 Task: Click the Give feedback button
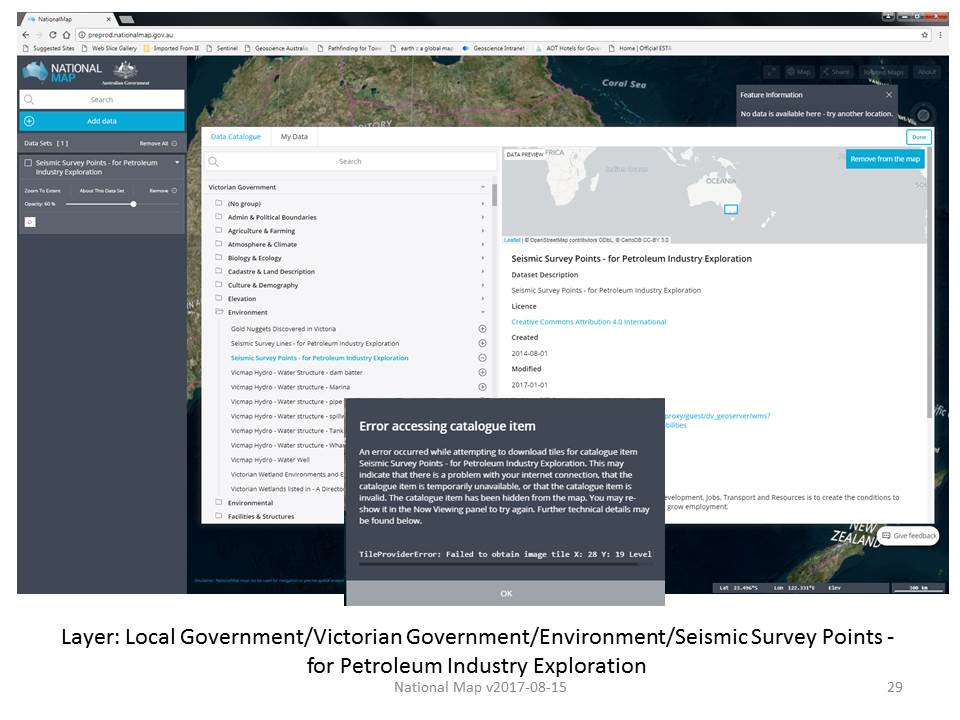909,536
